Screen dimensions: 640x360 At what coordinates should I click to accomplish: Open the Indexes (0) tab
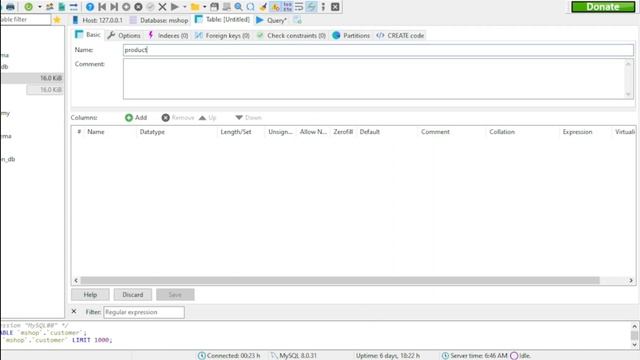coord(168,36)
